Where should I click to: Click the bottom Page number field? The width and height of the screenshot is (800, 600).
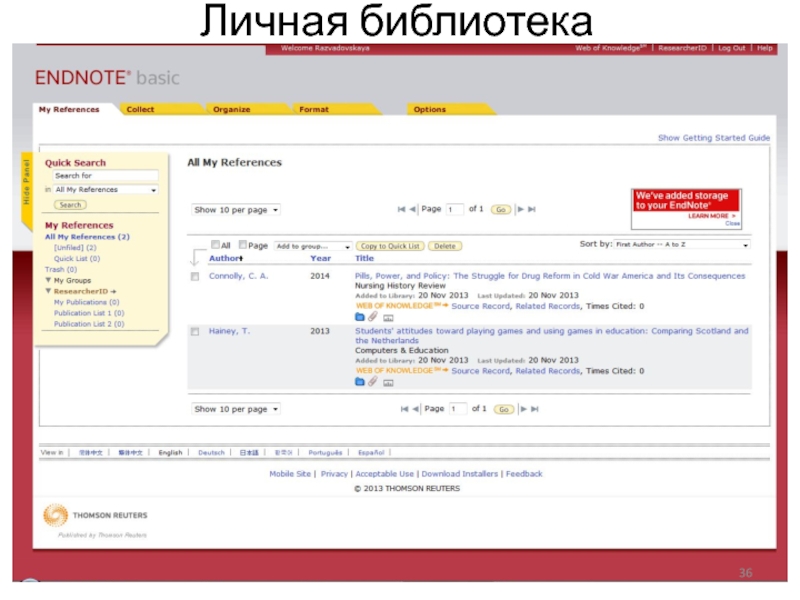pos(458,409)
